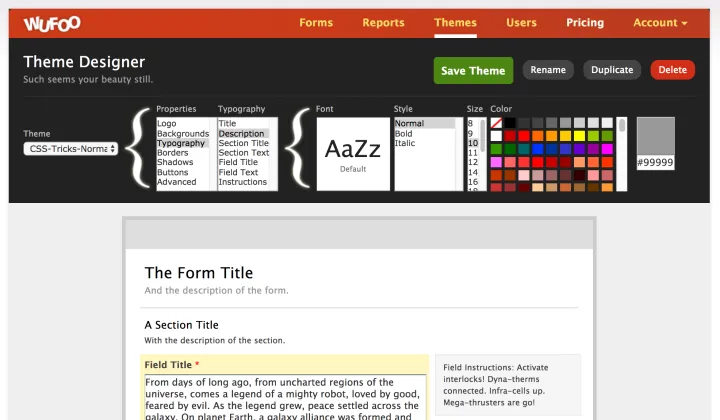Select Italic in Style list
720x420 pixels.
coord(404,143)
